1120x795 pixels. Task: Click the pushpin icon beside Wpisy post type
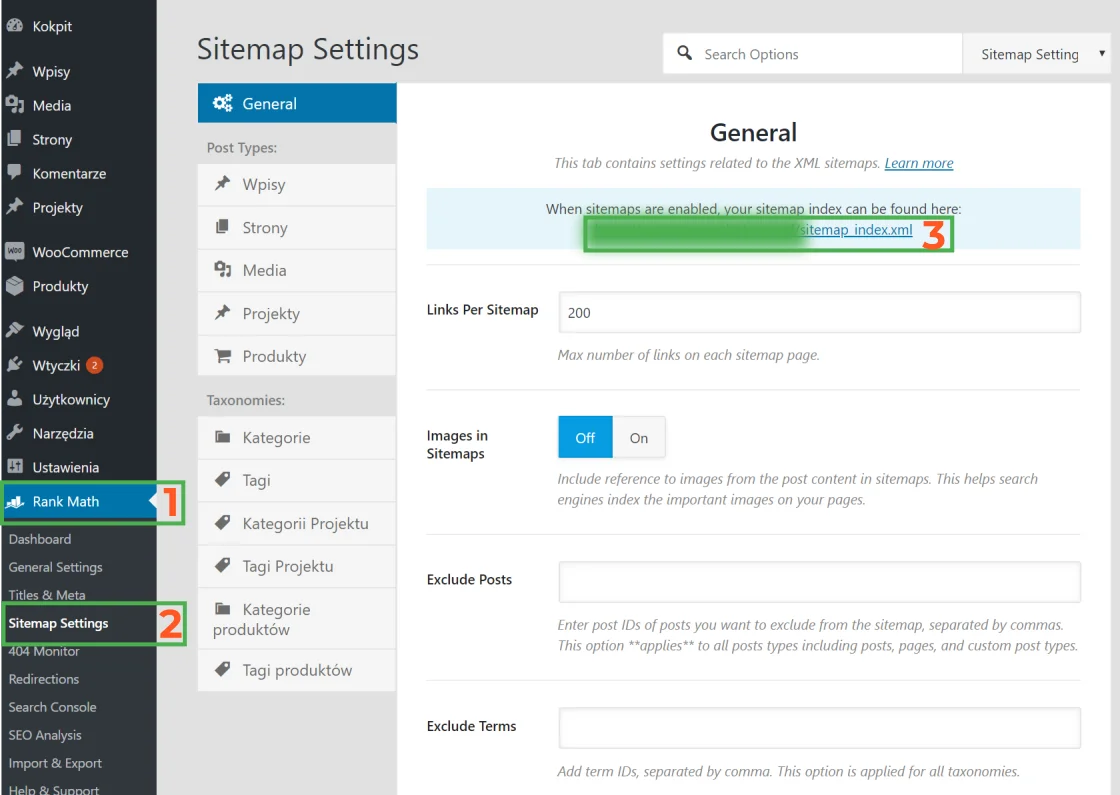pyautogui.click(x=223, y=183)
